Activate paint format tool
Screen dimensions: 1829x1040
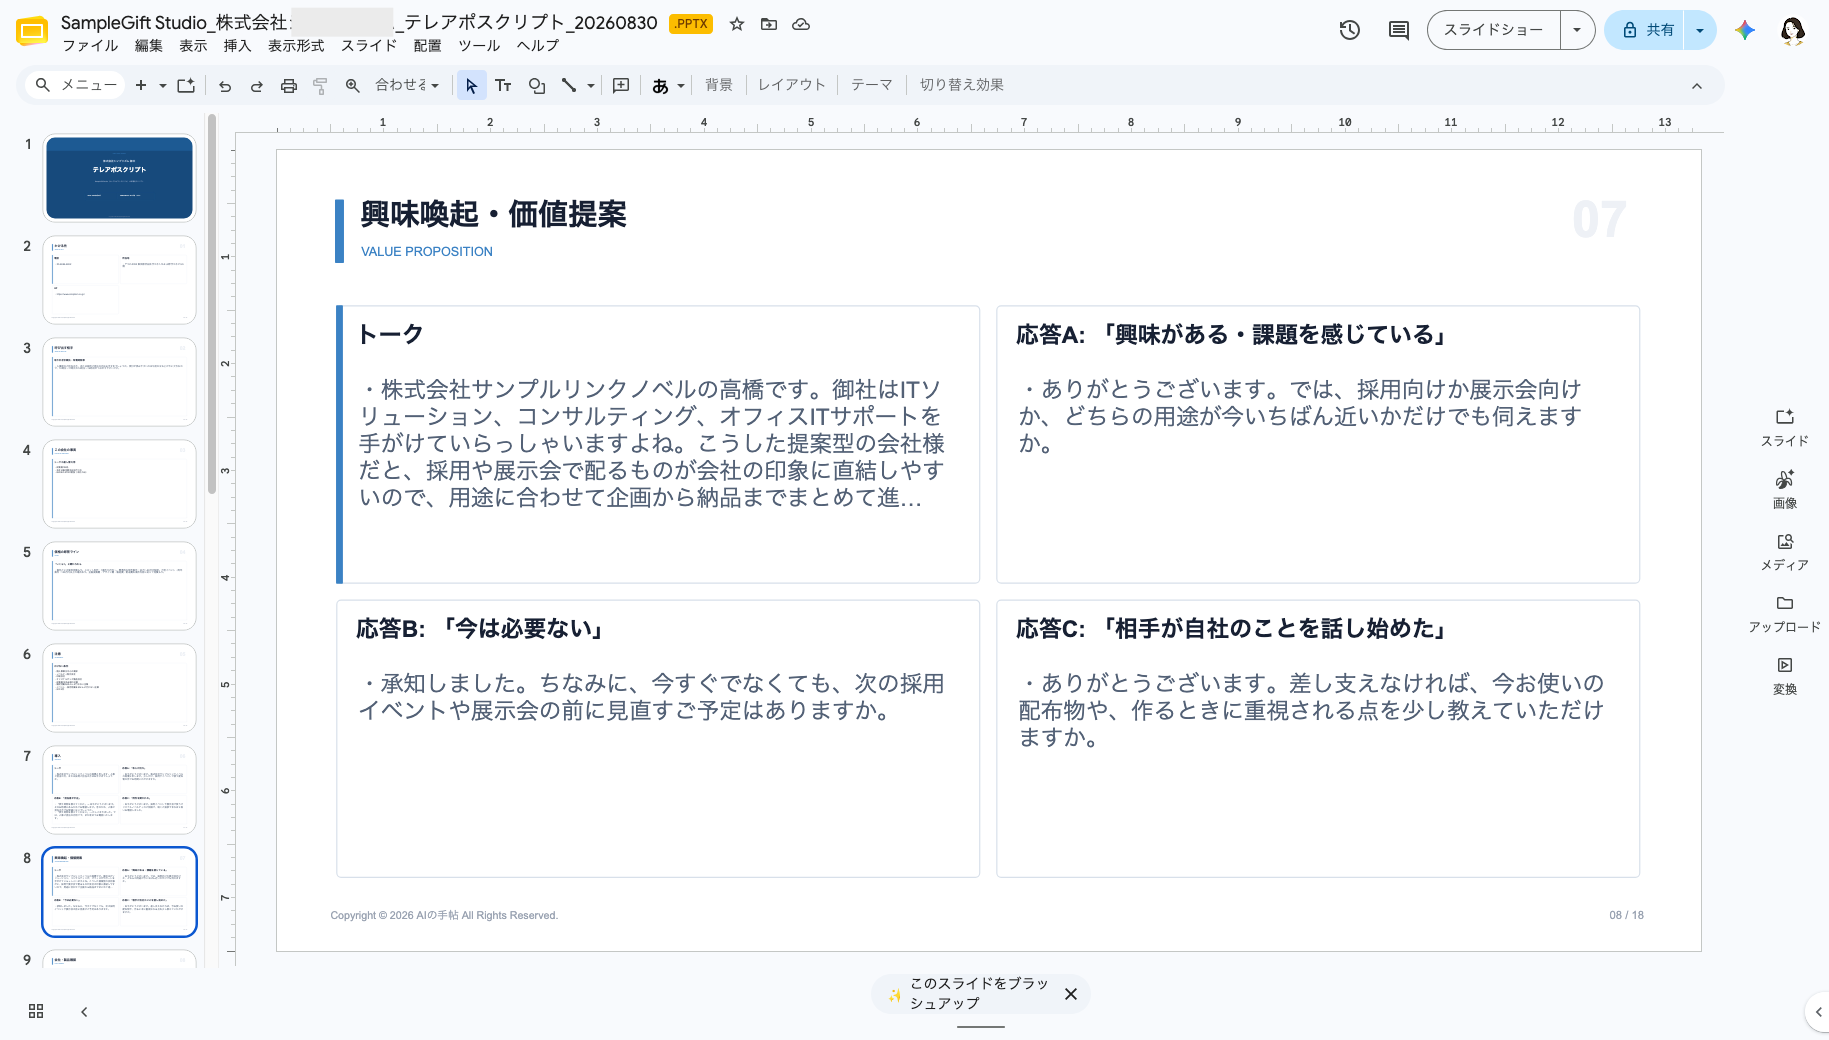[x=320, y=86]
